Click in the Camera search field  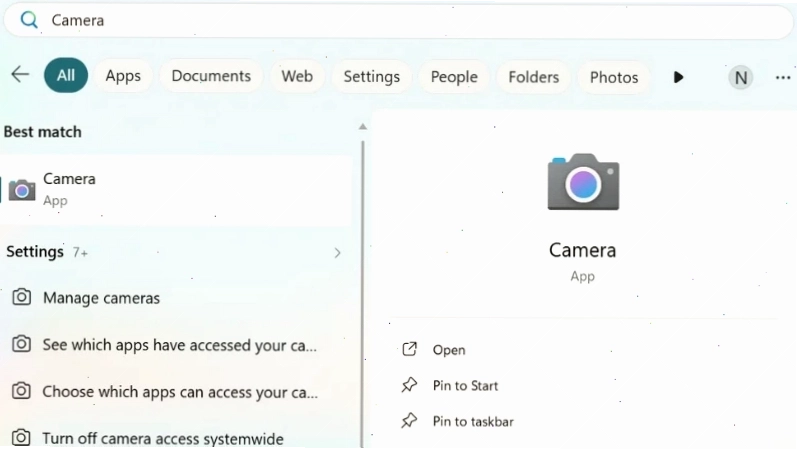pos(398,21)
